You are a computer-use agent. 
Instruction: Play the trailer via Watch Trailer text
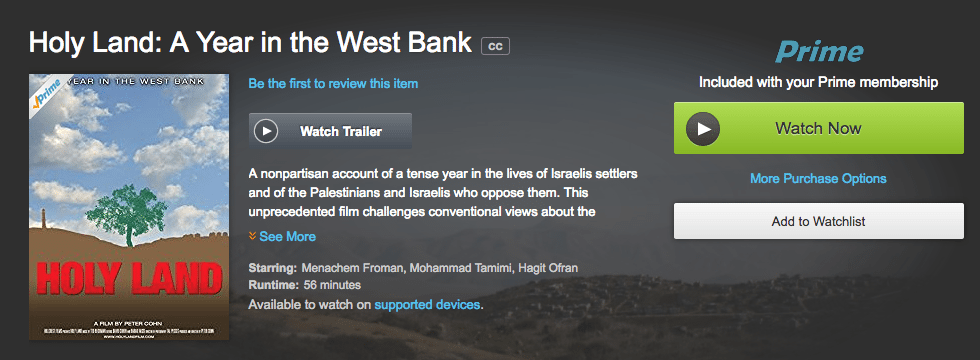tap(341, 131)
